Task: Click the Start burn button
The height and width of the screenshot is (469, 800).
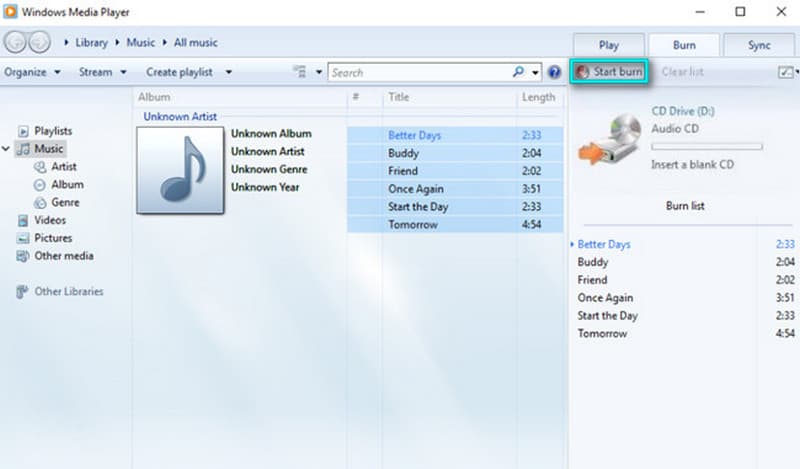Action: pyautogui.click(x=609, y=72)
